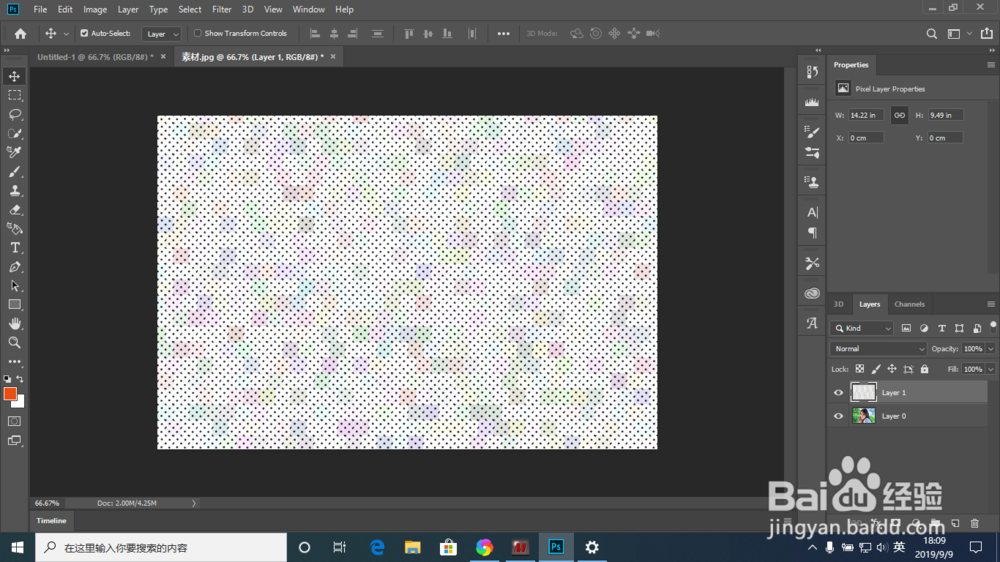Screen dimensions: 1000x562
Task: Expand the Fill slider dropdown
Action: point(990,369)
